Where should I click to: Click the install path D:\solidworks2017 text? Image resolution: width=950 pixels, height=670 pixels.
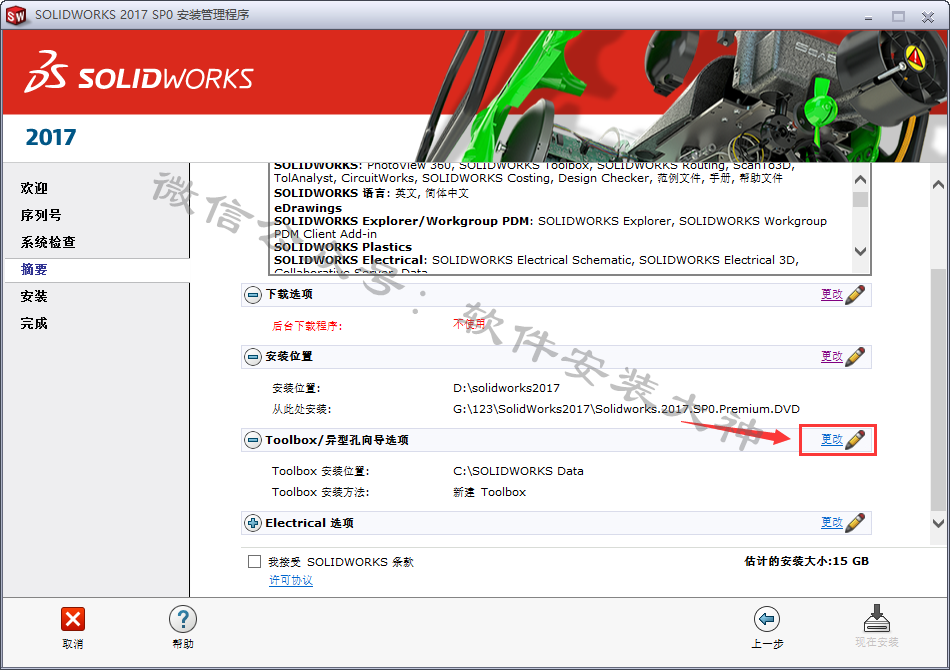point(507,388)
